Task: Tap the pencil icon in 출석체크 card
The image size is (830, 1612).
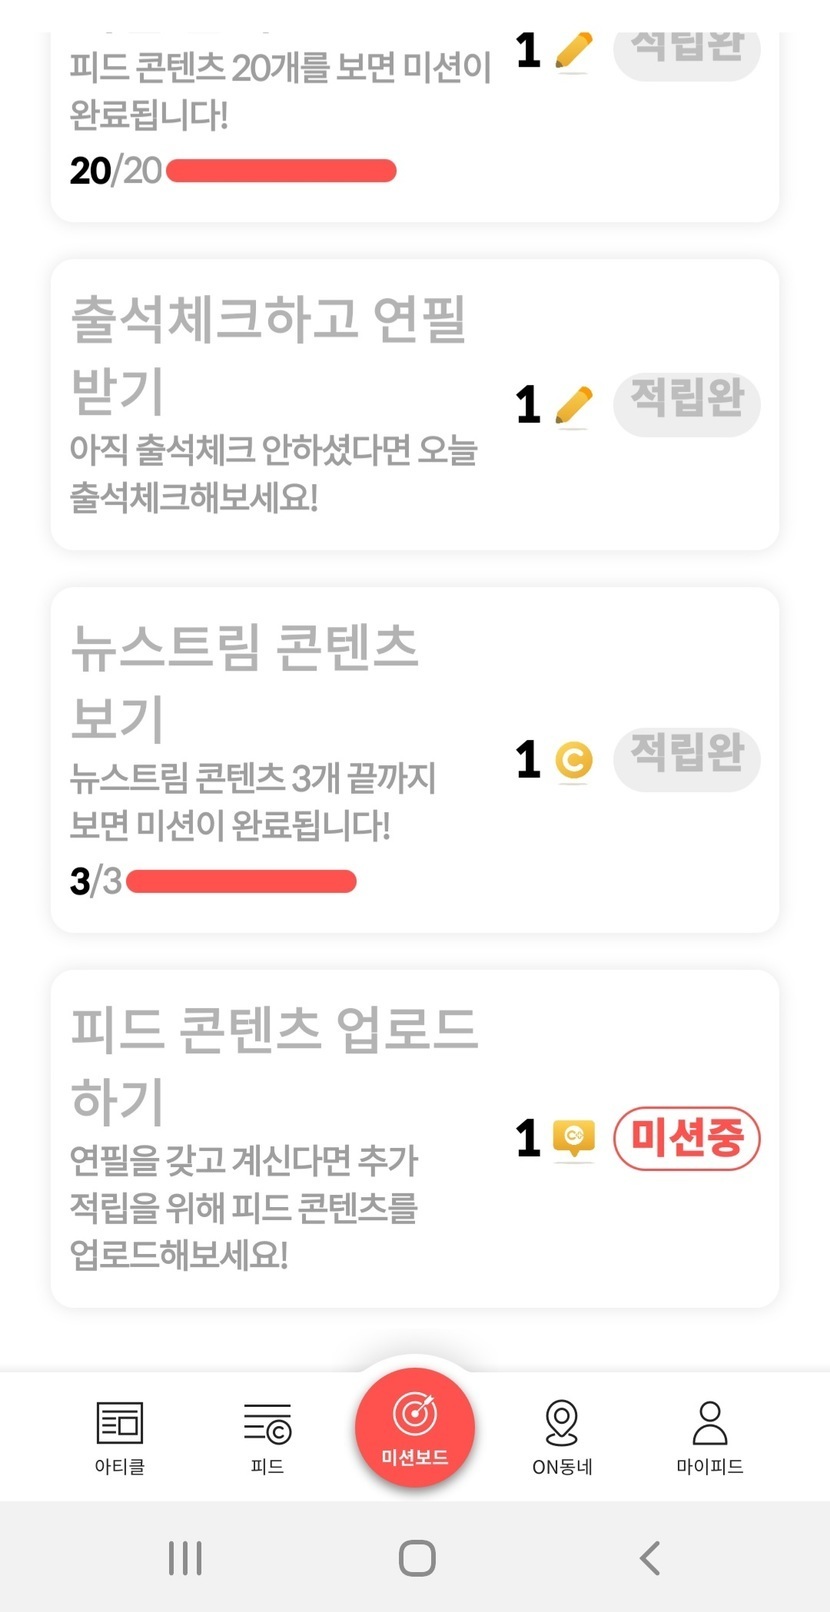Action: point(573,406)
